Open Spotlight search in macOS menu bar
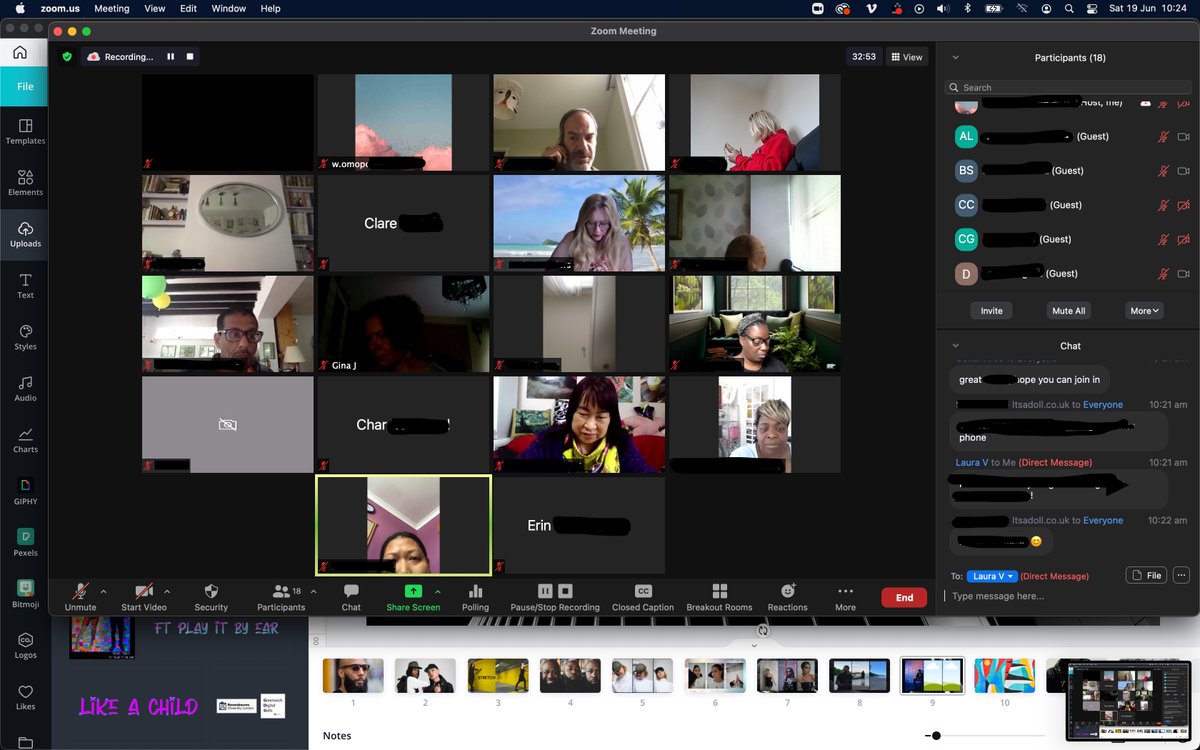This screenshot has height=750, width=1200. click(1070, 8)
